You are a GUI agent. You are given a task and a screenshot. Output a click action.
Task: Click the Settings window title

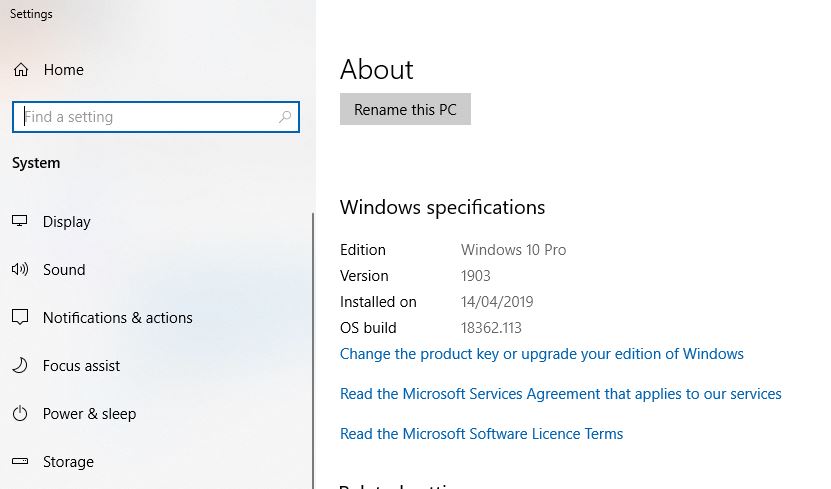pyautogui.click(x=31, y=14)
